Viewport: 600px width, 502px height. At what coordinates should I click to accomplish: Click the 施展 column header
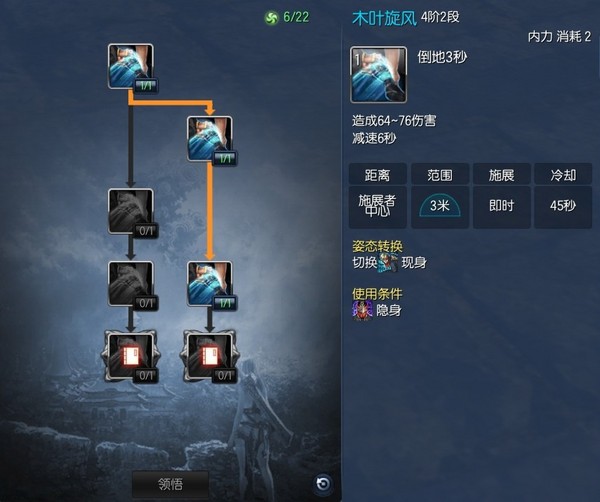tap(502, 174)
